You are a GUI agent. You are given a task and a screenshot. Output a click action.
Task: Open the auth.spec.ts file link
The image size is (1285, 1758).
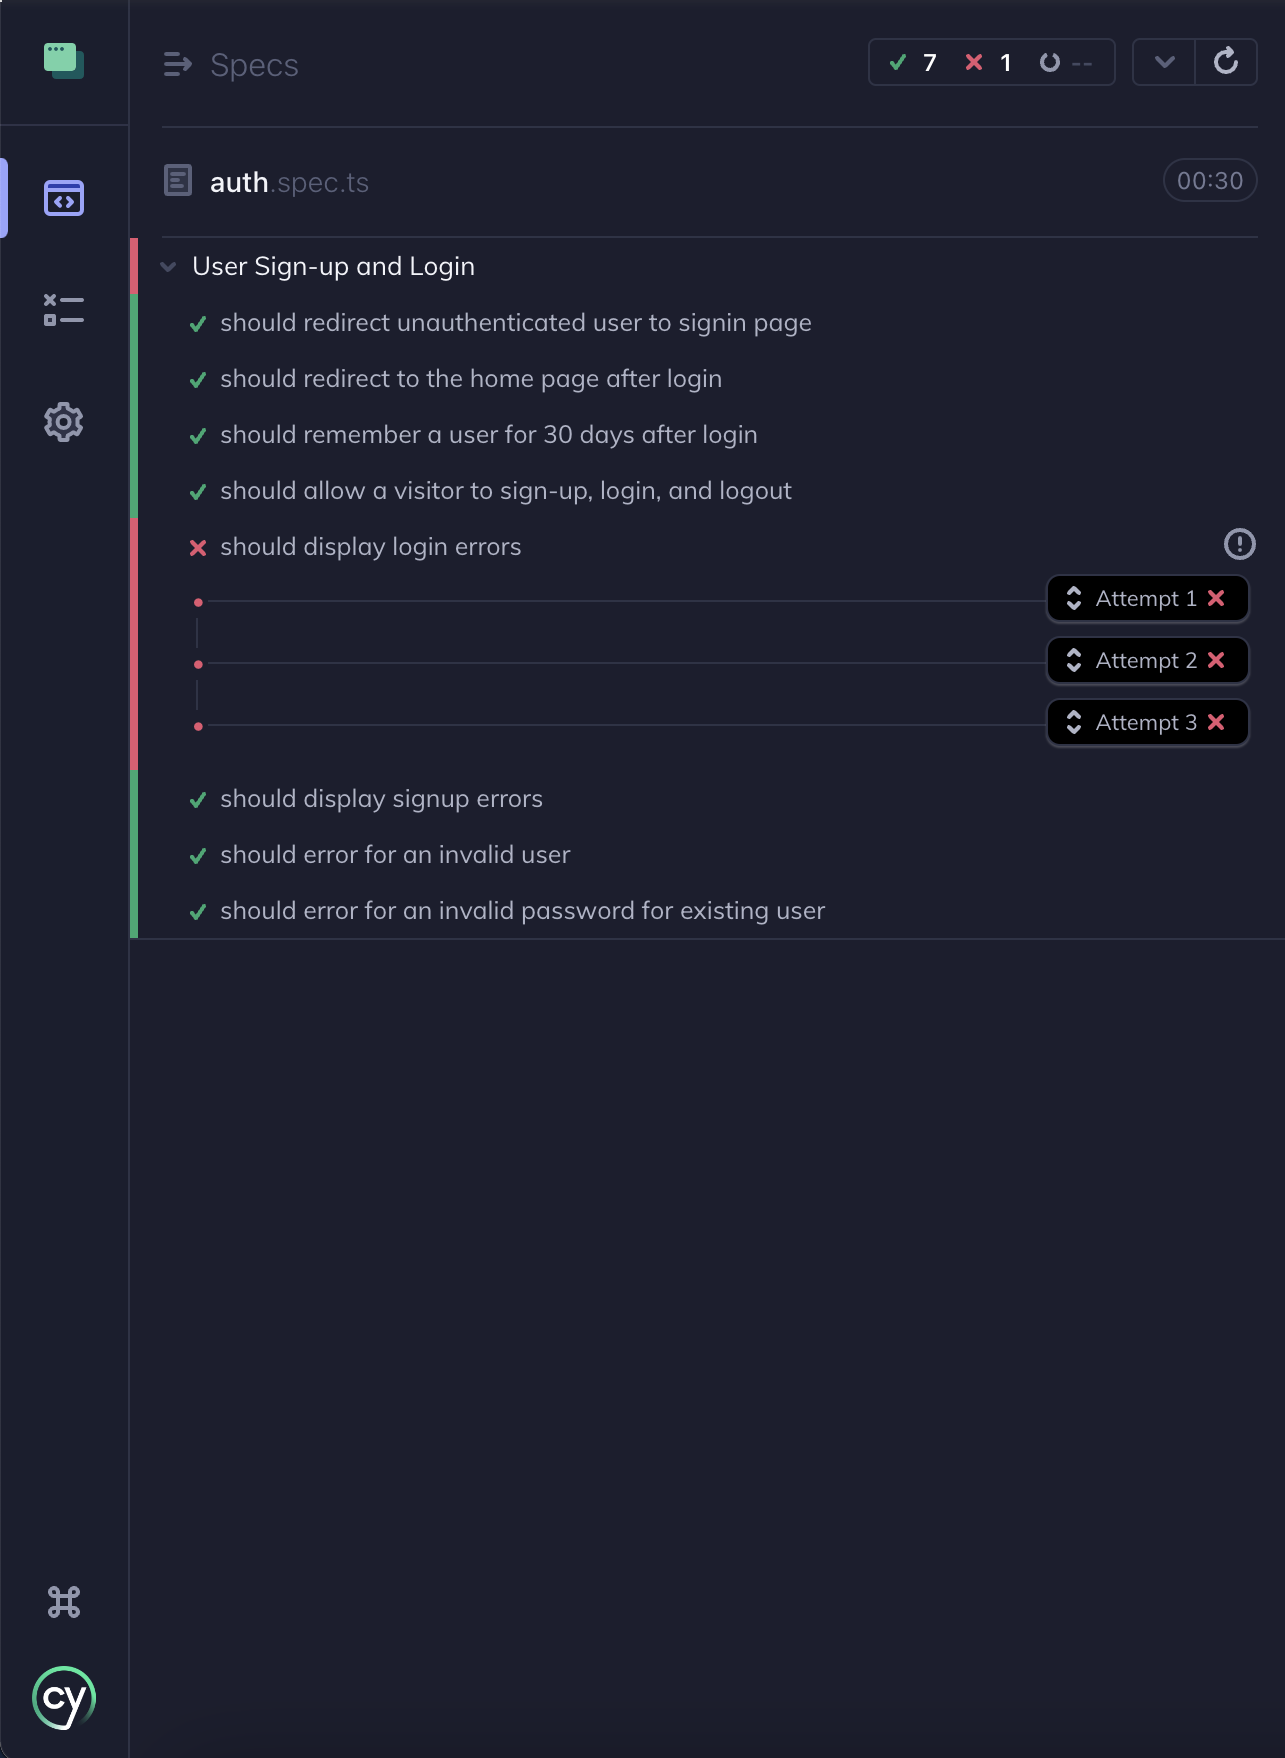click(289, 182)
